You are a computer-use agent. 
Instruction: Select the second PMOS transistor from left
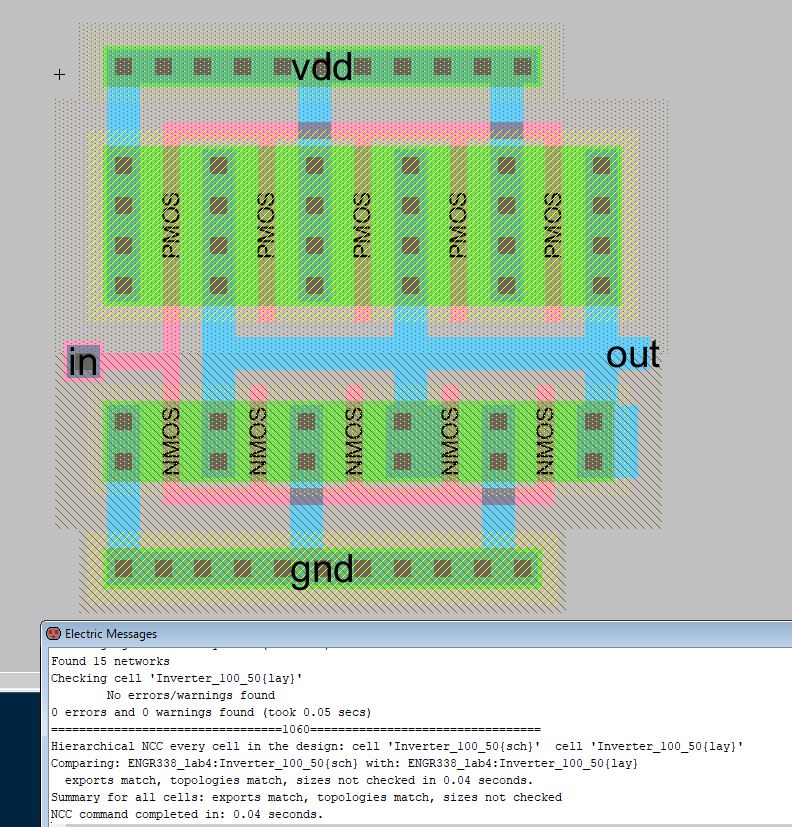pyautogui.click(x=266, y=226)
